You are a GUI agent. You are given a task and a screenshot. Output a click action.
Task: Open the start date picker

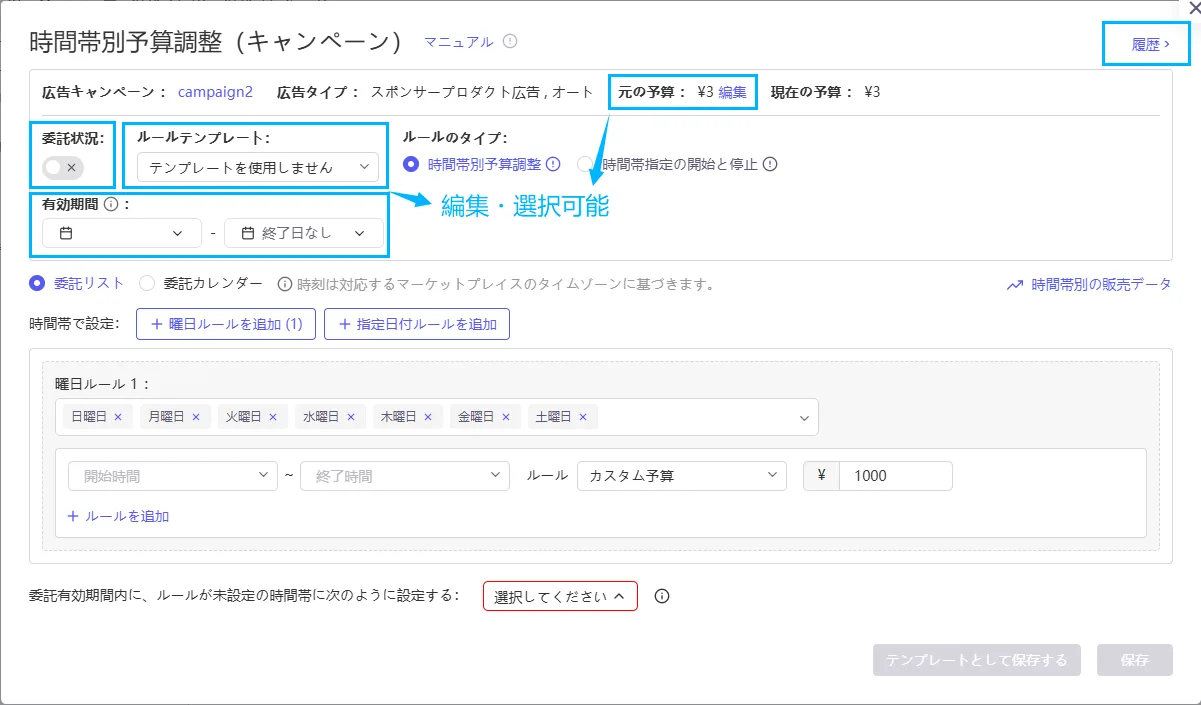coord(122,233)
